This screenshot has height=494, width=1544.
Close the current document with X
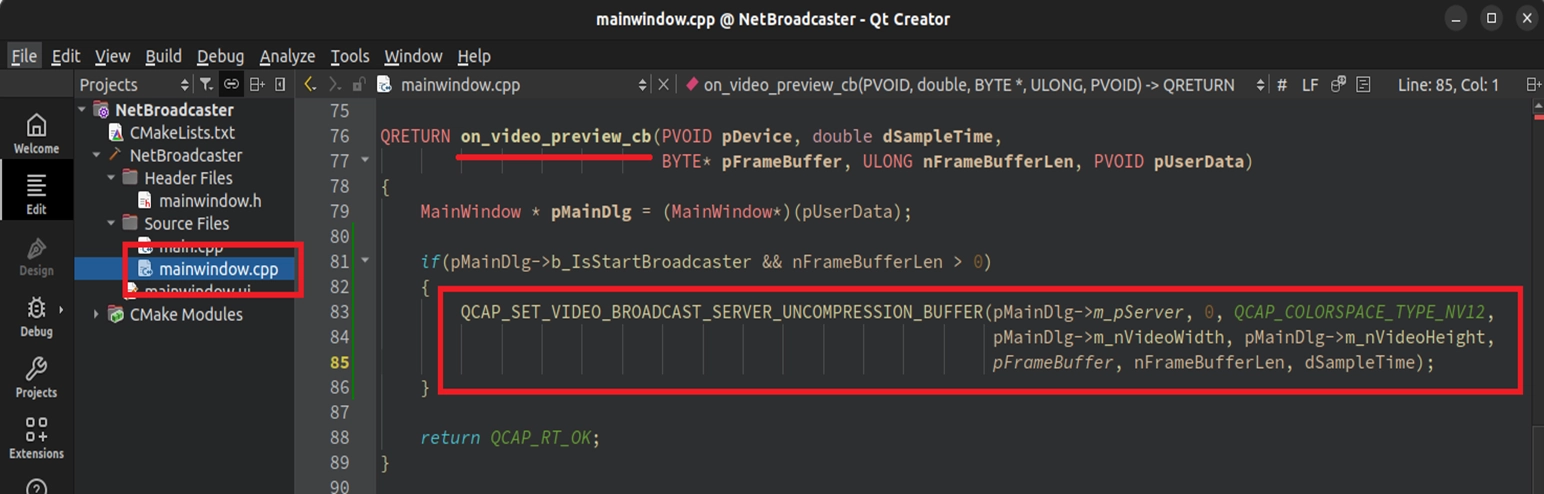click(662, 85)
